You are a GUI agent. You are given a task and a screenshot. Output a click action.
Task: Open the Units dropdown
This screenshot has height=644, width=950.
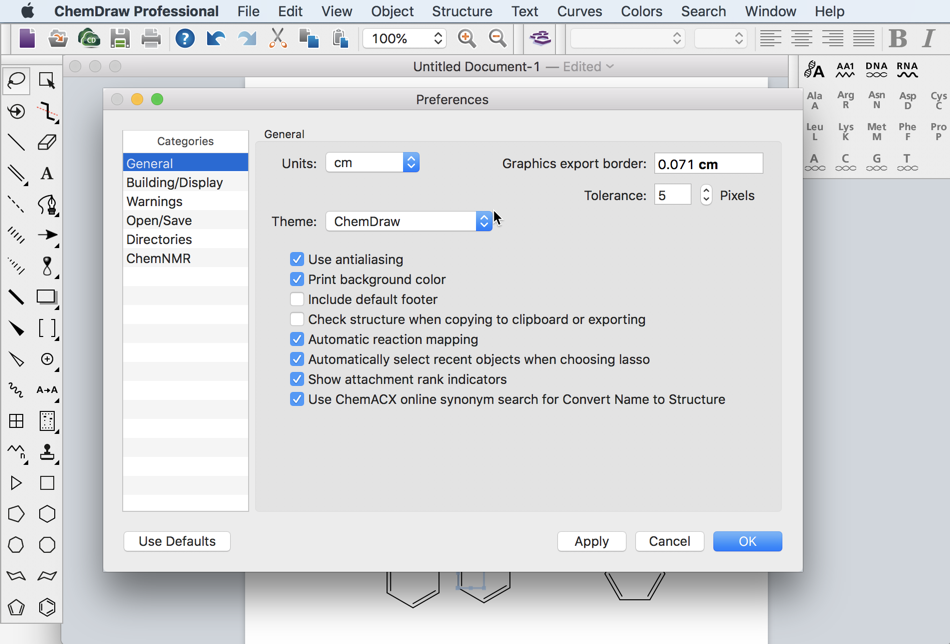coord(372,161)
